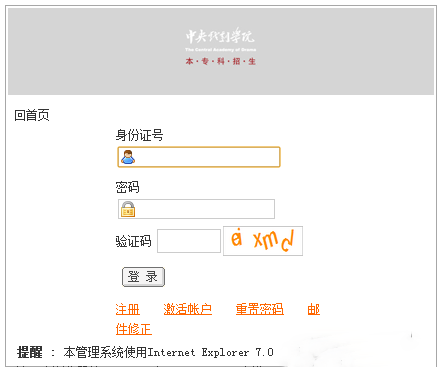This screenshot has width=443, height=367.
Task: Submit the form with 登录 button
Action: coord(143,277)
